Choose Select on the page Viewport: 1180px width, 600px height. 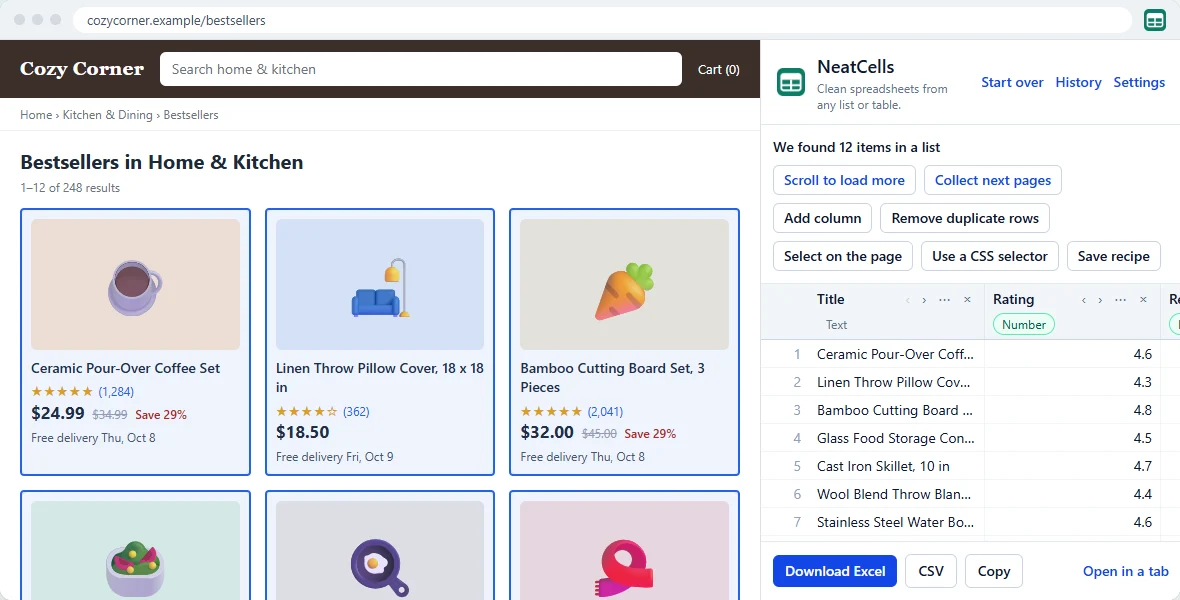click(x=843, y=256)
